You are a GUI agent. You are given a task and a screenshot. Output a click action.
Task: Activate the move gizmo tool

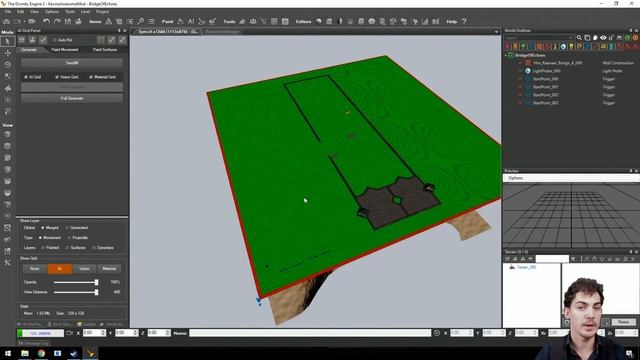[x=7, y=53]
